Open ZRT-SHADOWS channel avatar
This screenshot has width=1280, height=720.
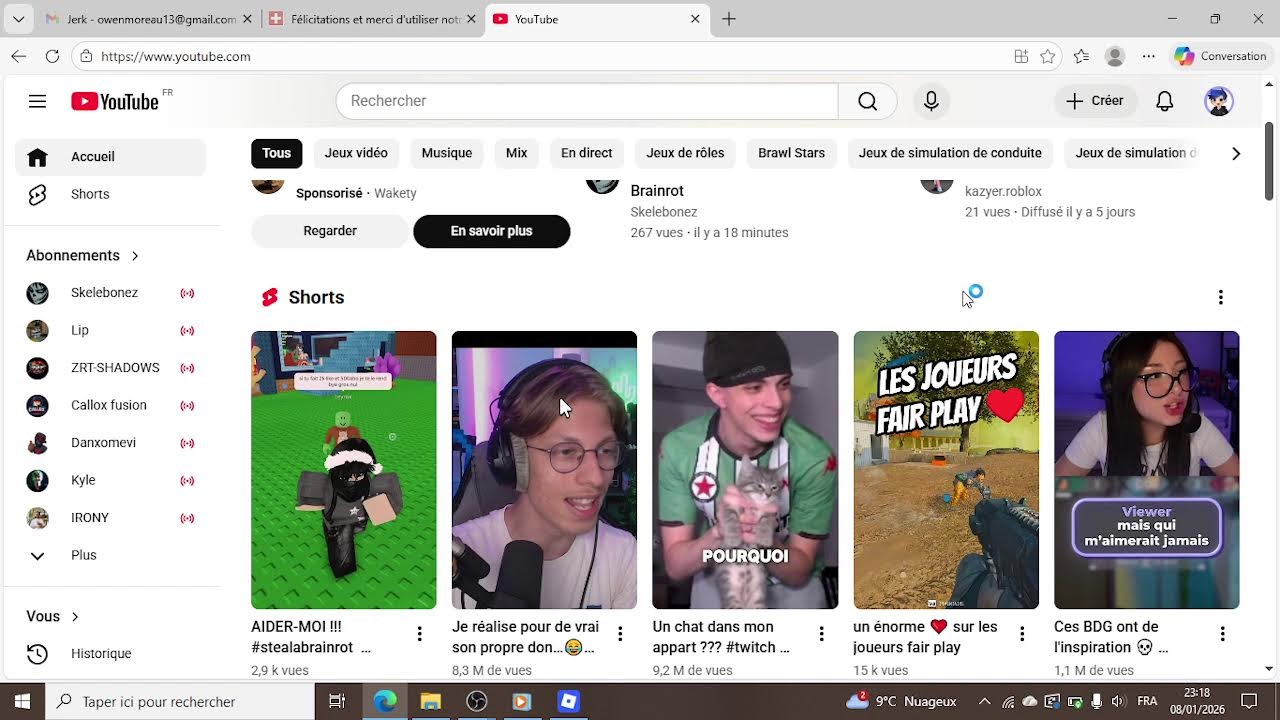[37, 368]
